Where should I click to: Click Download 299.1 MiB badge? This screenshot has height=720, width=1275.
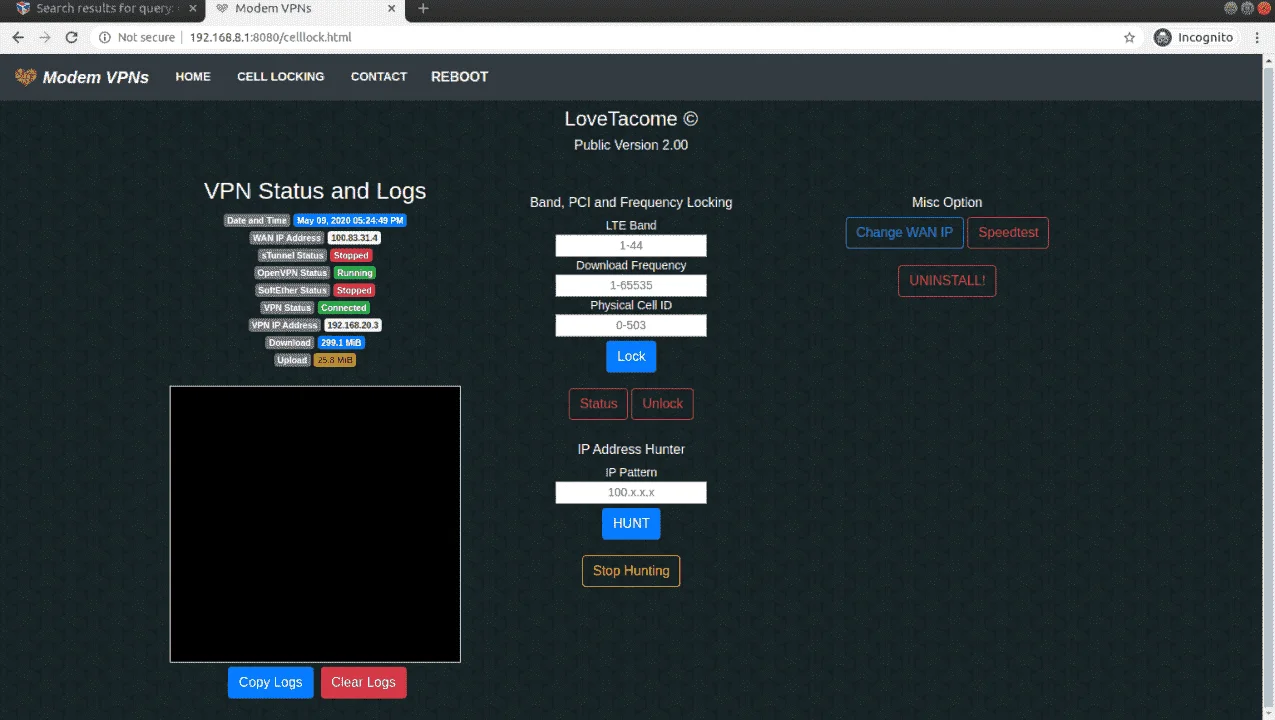(x=341, y=343)
